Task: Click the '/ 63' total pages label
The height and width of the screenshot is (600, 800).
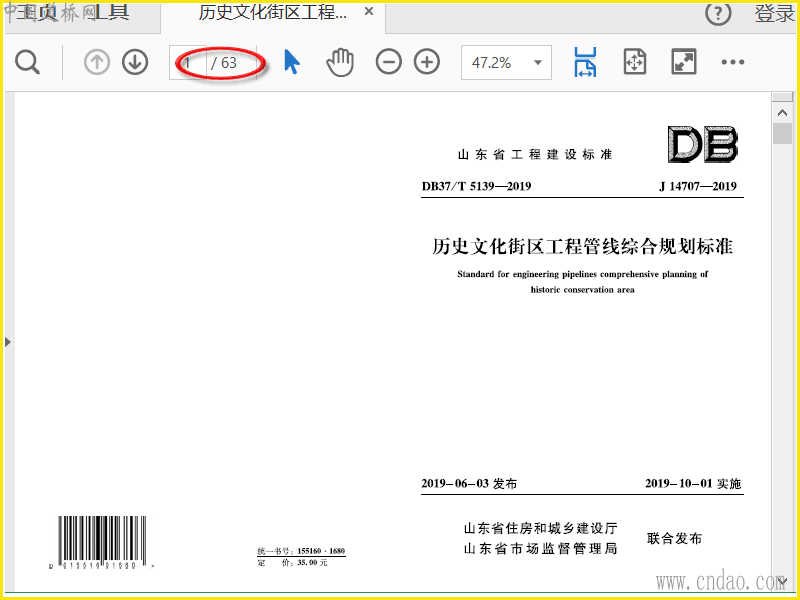Action: (224, 62)
